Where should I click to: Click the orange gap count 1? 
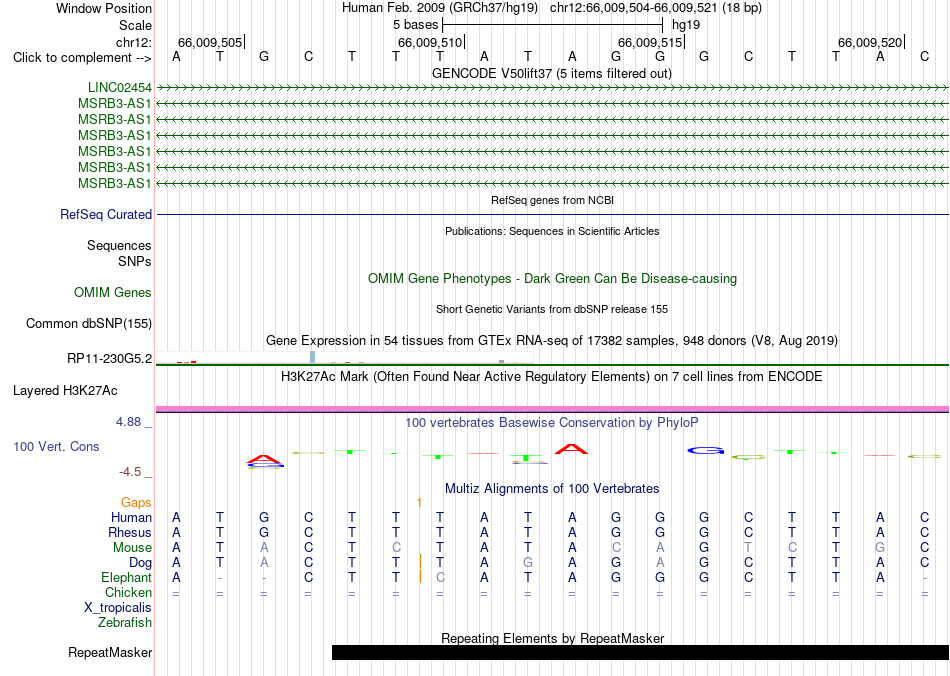tap(419, 503)
